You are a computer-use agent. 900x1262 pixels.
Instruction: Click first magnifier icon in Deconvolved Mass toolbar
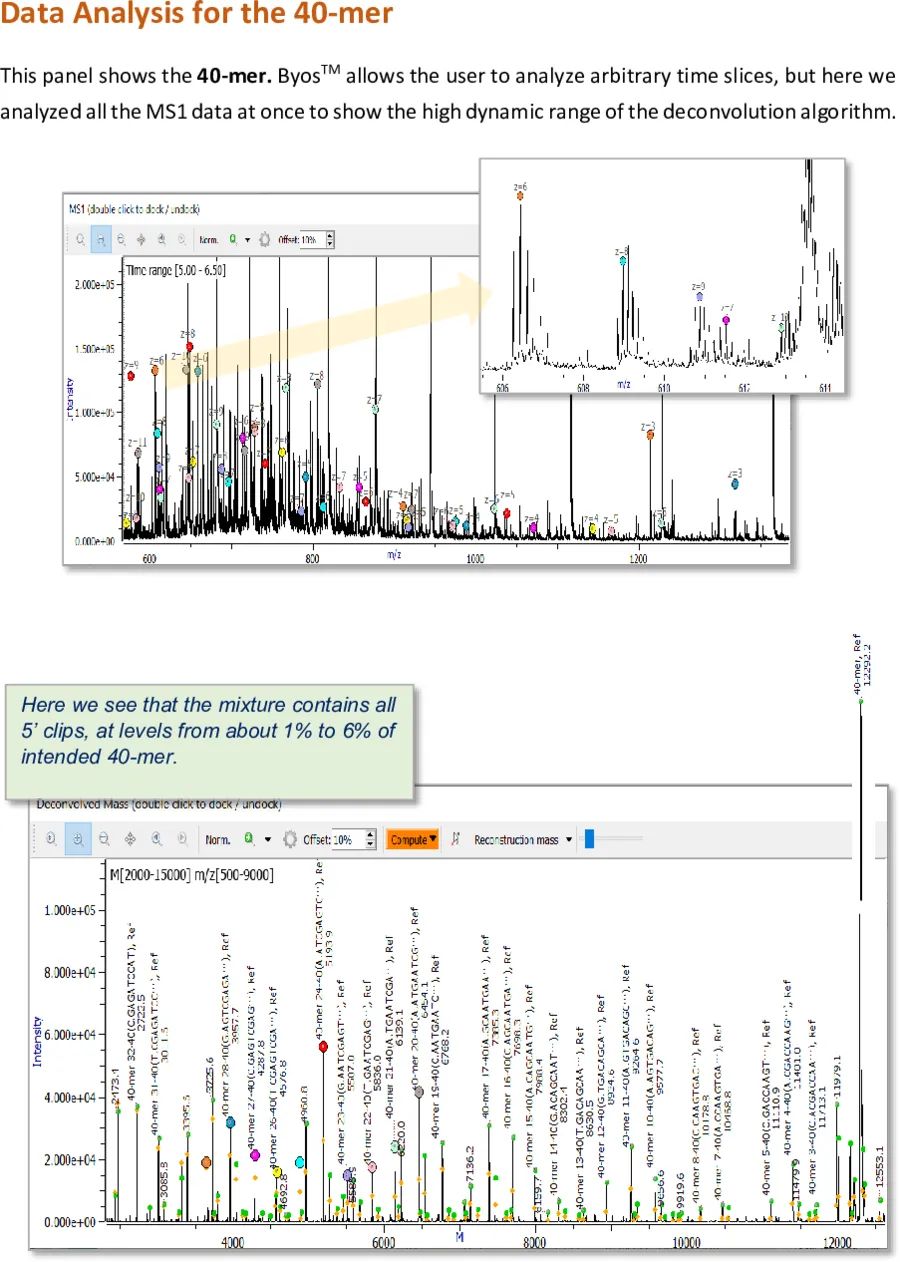[50, 840]
